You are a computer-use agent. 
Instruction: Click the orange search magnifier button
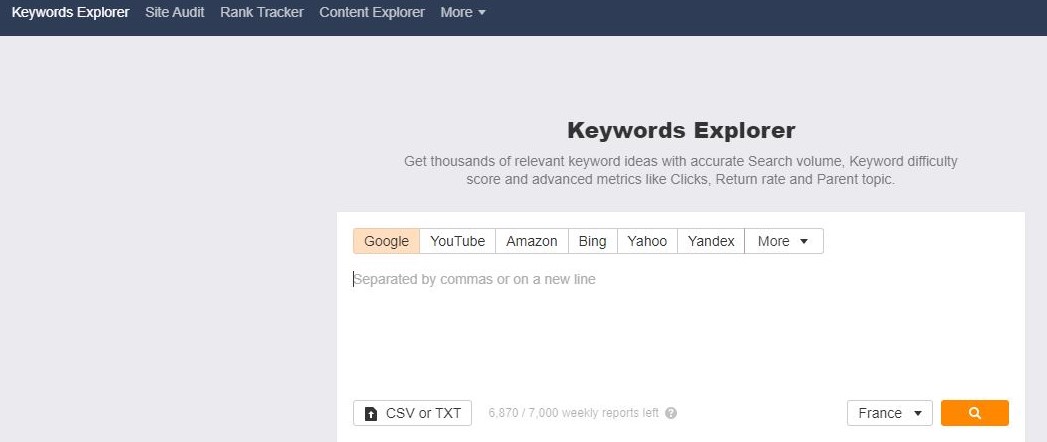(x=975, y=413)
